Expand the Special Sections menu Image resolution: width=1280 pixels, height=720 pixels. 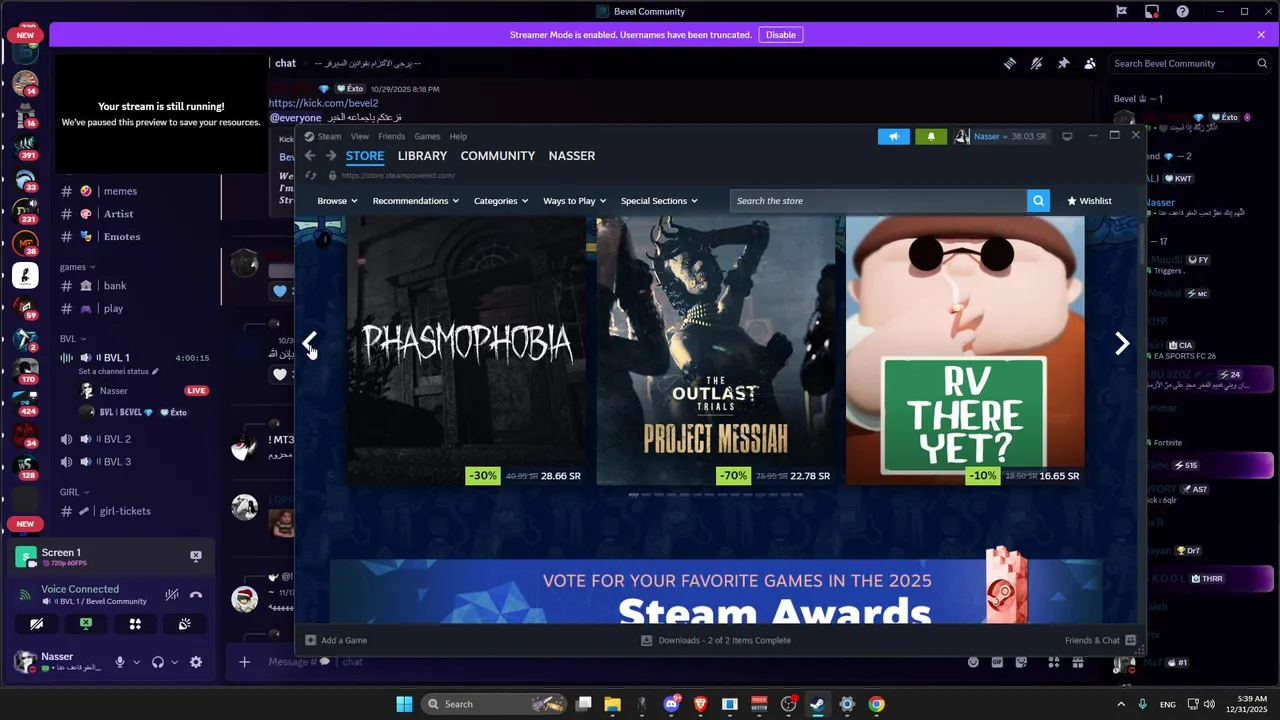click(x=659, y=201)
